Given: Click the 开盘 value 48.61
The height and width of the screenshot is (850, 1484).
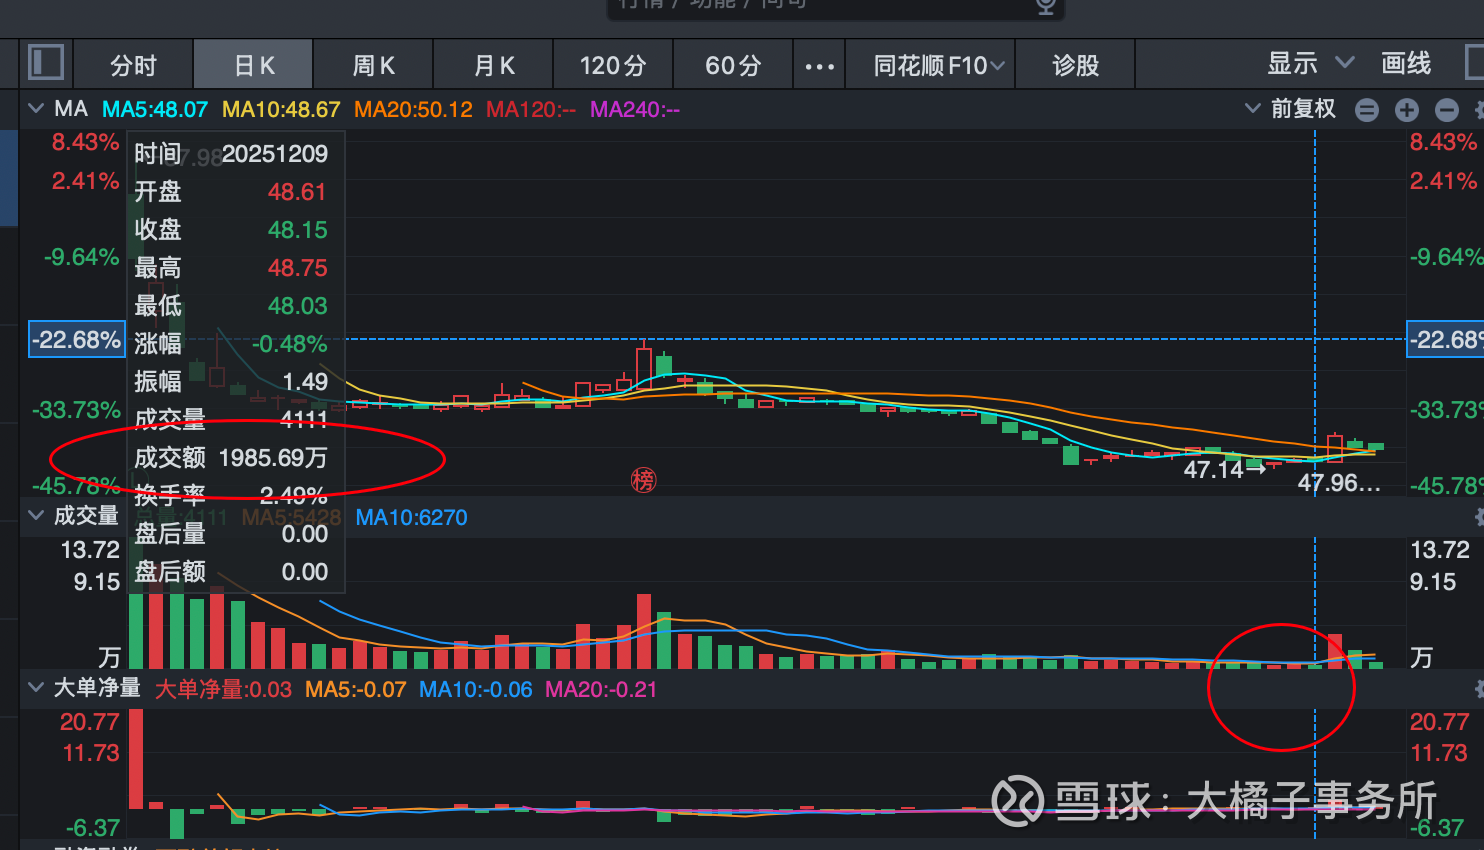Looking at the screenshot, I should [297, 191].
